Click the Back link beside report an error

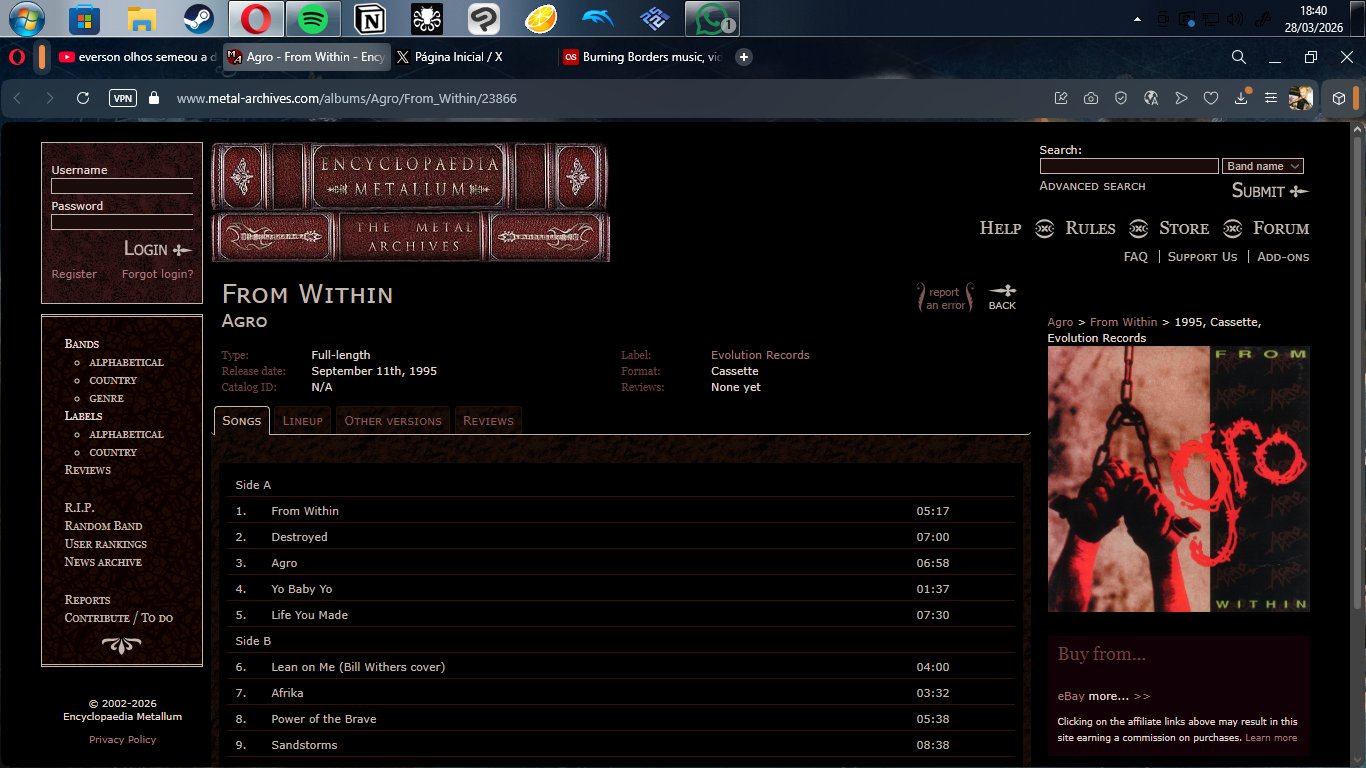pyautogui.click(x=1002, y=297)
